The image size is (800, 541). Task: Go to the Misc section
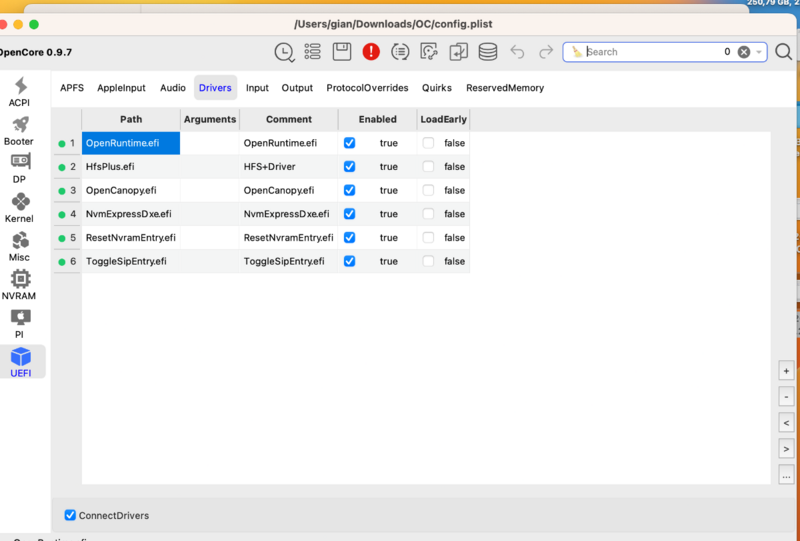click(x=19, y=247)
